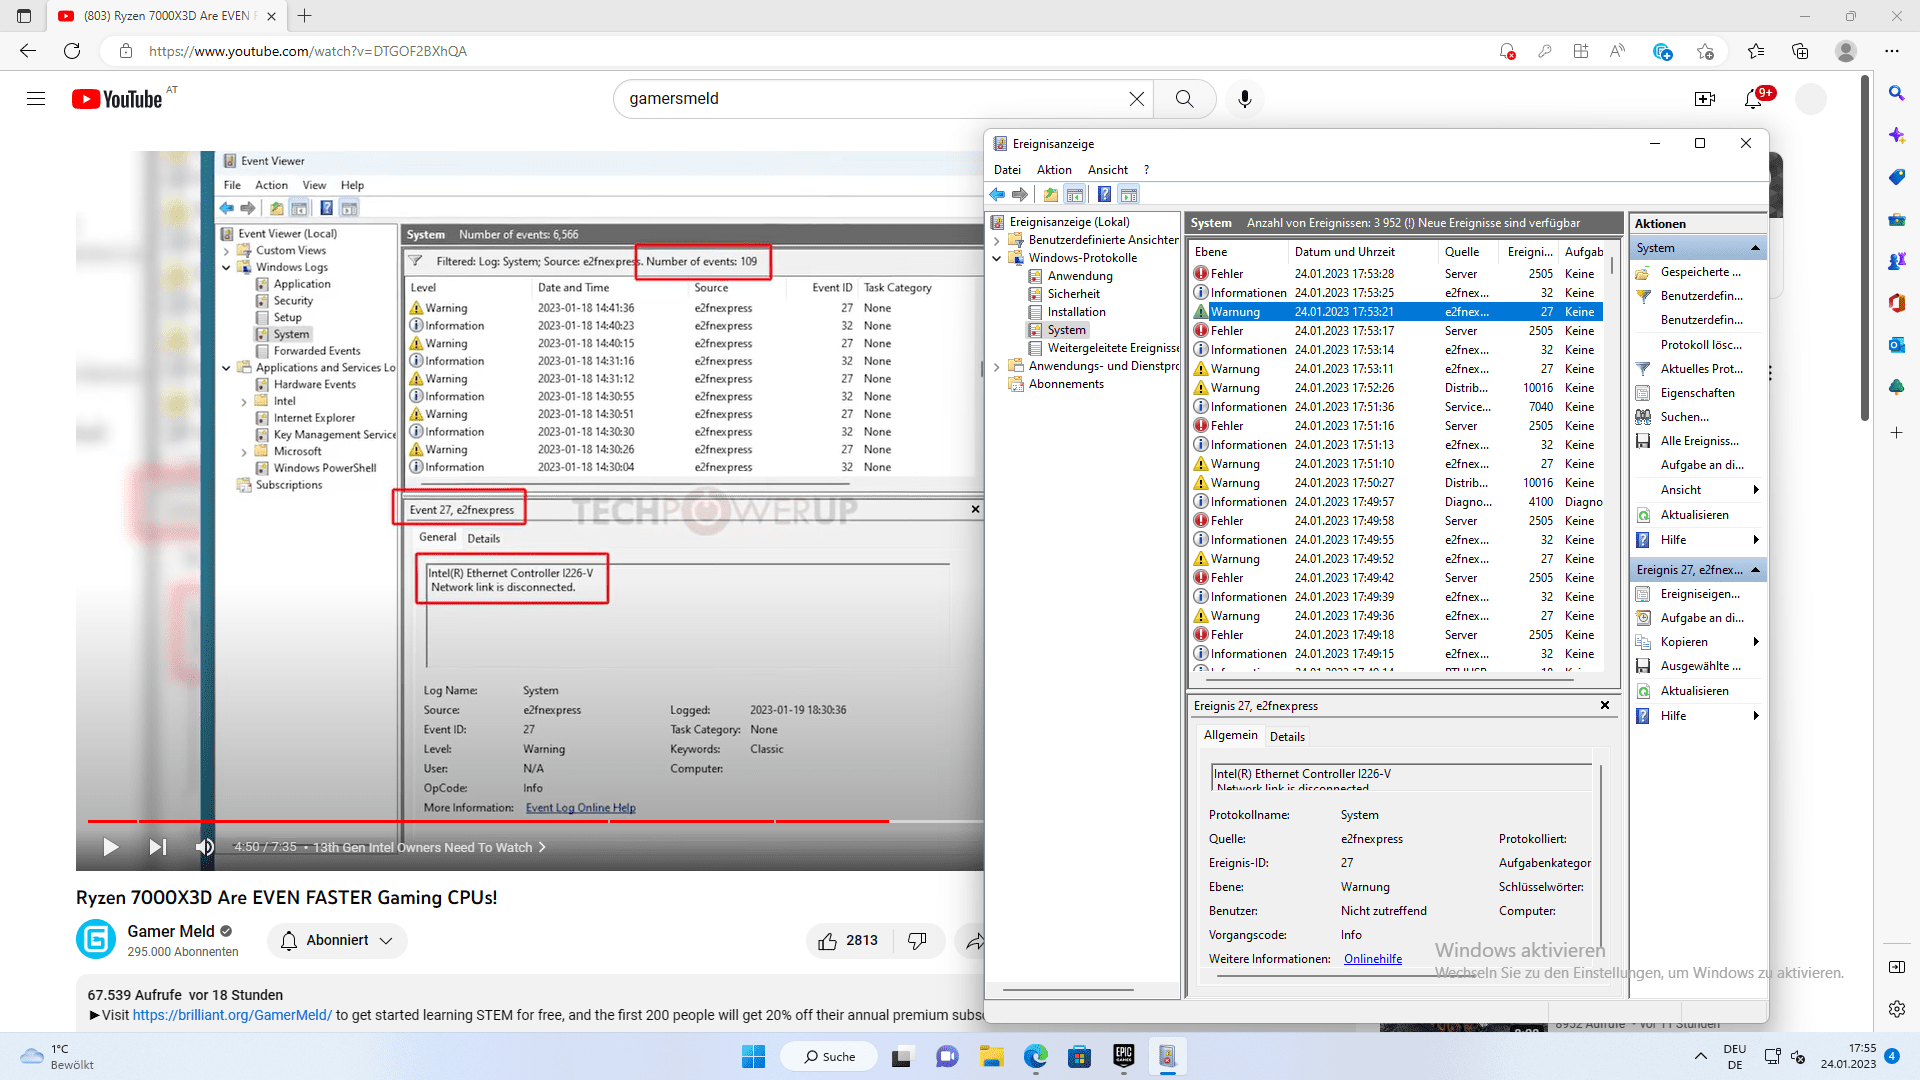Sort events by Ebene column
Viewport: 1920px width, 1080px height.
point(1237,252)
